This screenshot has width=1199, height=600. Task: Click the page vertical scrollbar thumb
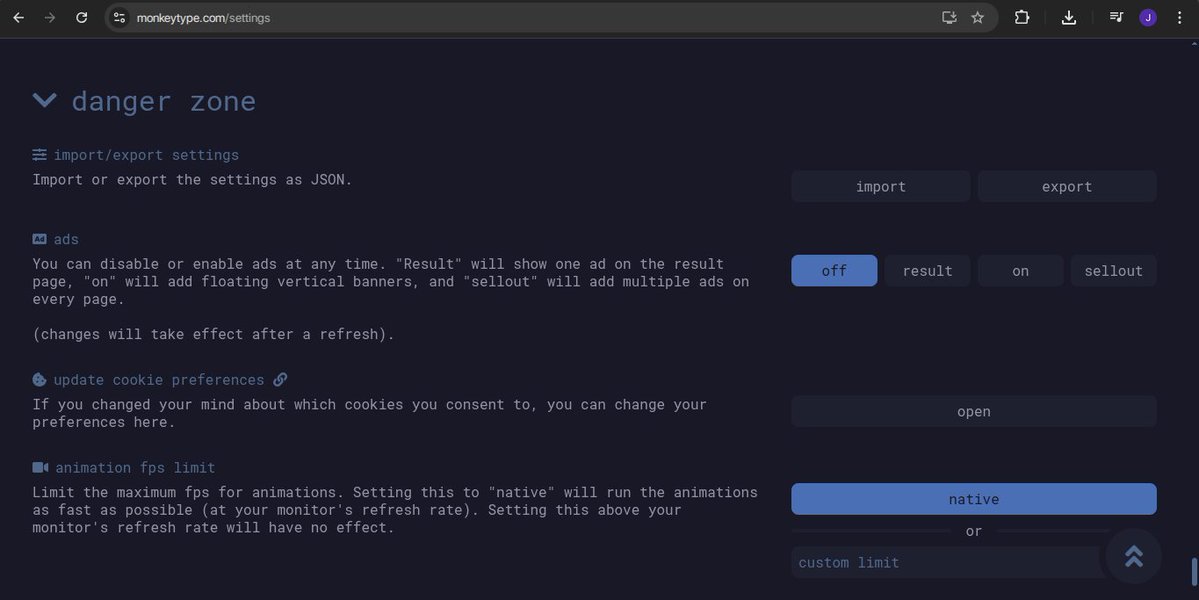[x=1194, y=572]
